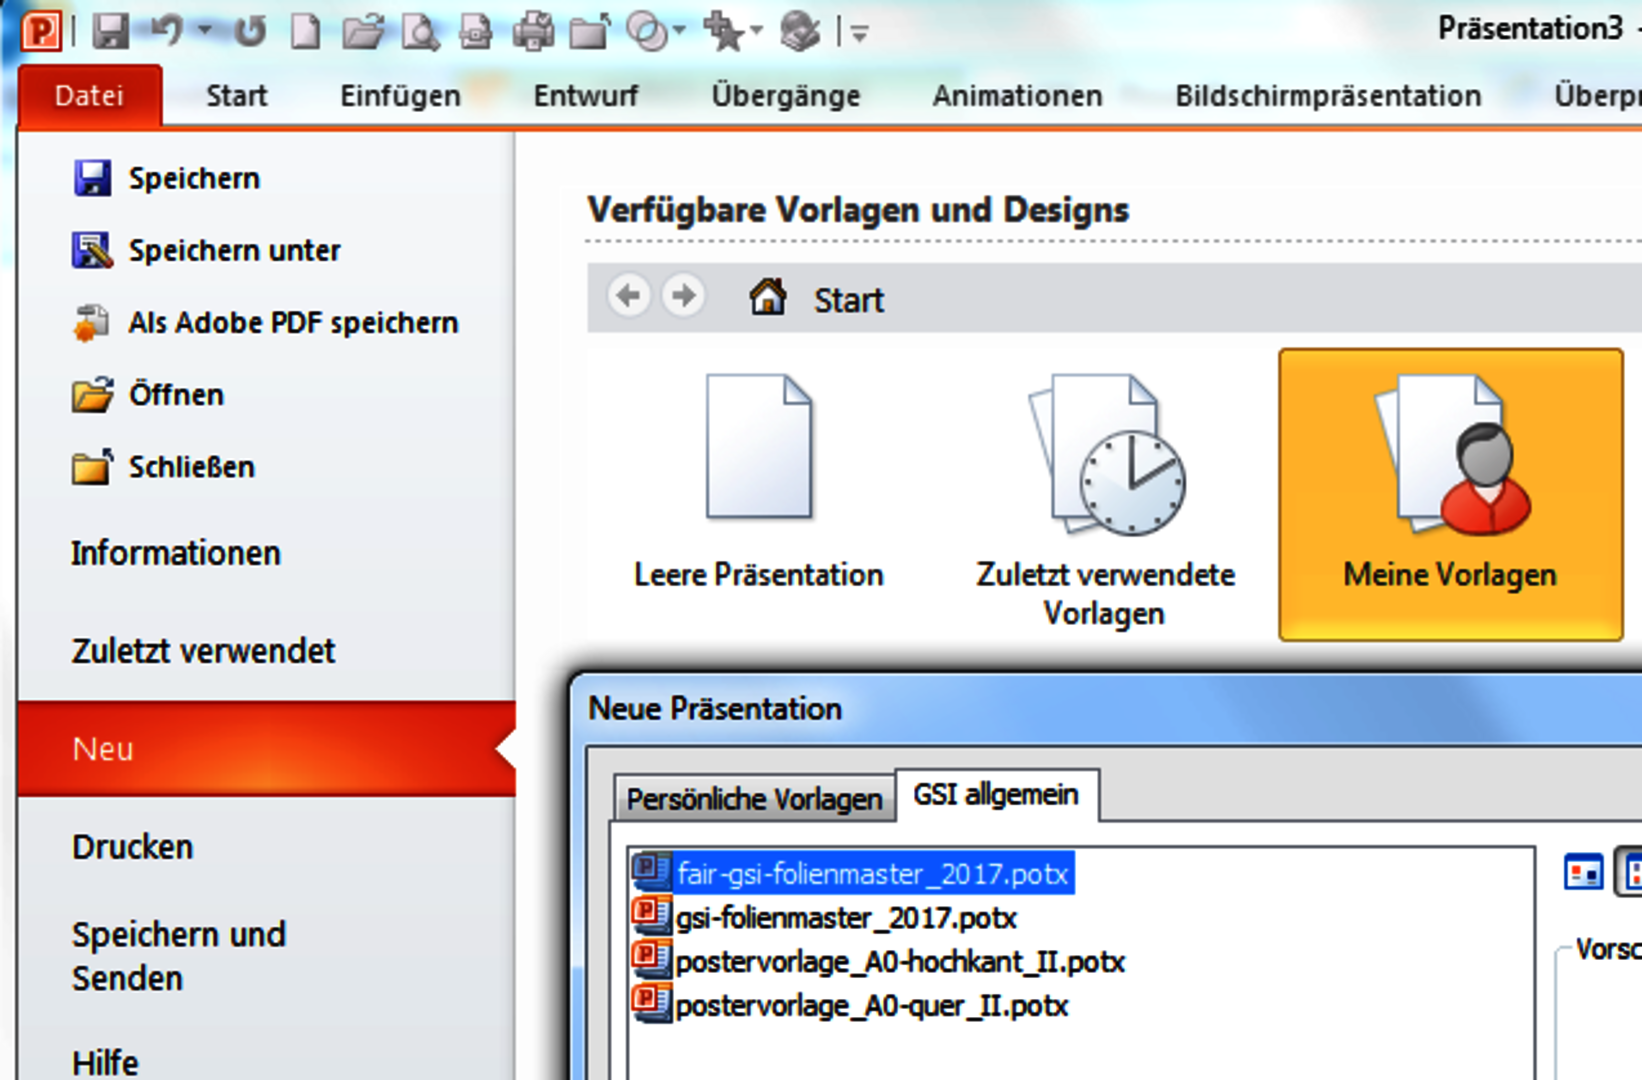Expand the overlapping circles shapes dropdown
This screenshot has height=1080, width=1642.
[x=680, y=31]
